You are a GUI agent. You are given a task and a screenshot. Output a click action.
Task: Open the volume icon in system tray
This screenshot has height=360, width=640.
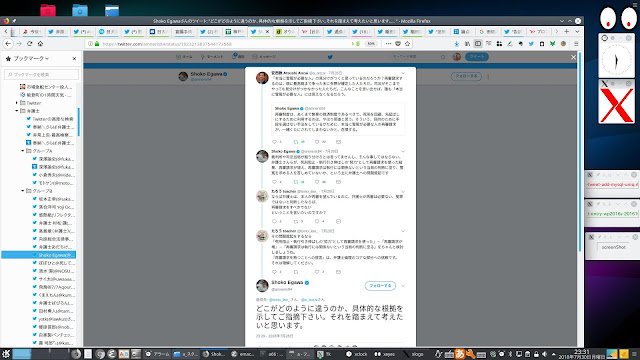[x=544, y=354]
